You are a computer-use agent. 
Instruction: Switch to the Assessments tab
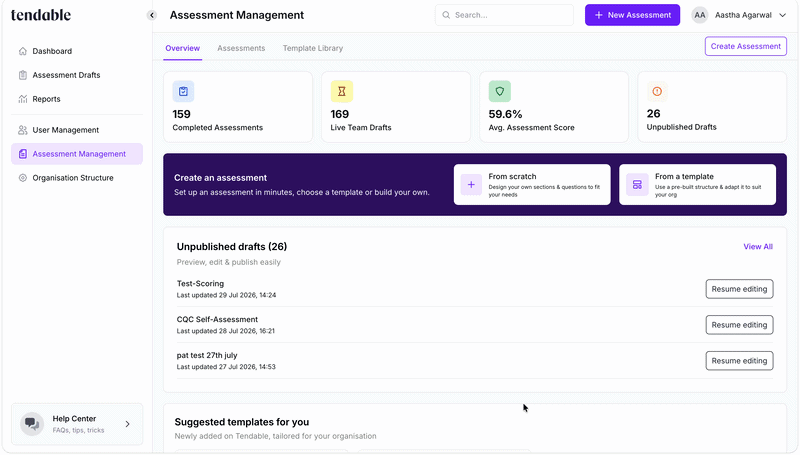point(241,48)
